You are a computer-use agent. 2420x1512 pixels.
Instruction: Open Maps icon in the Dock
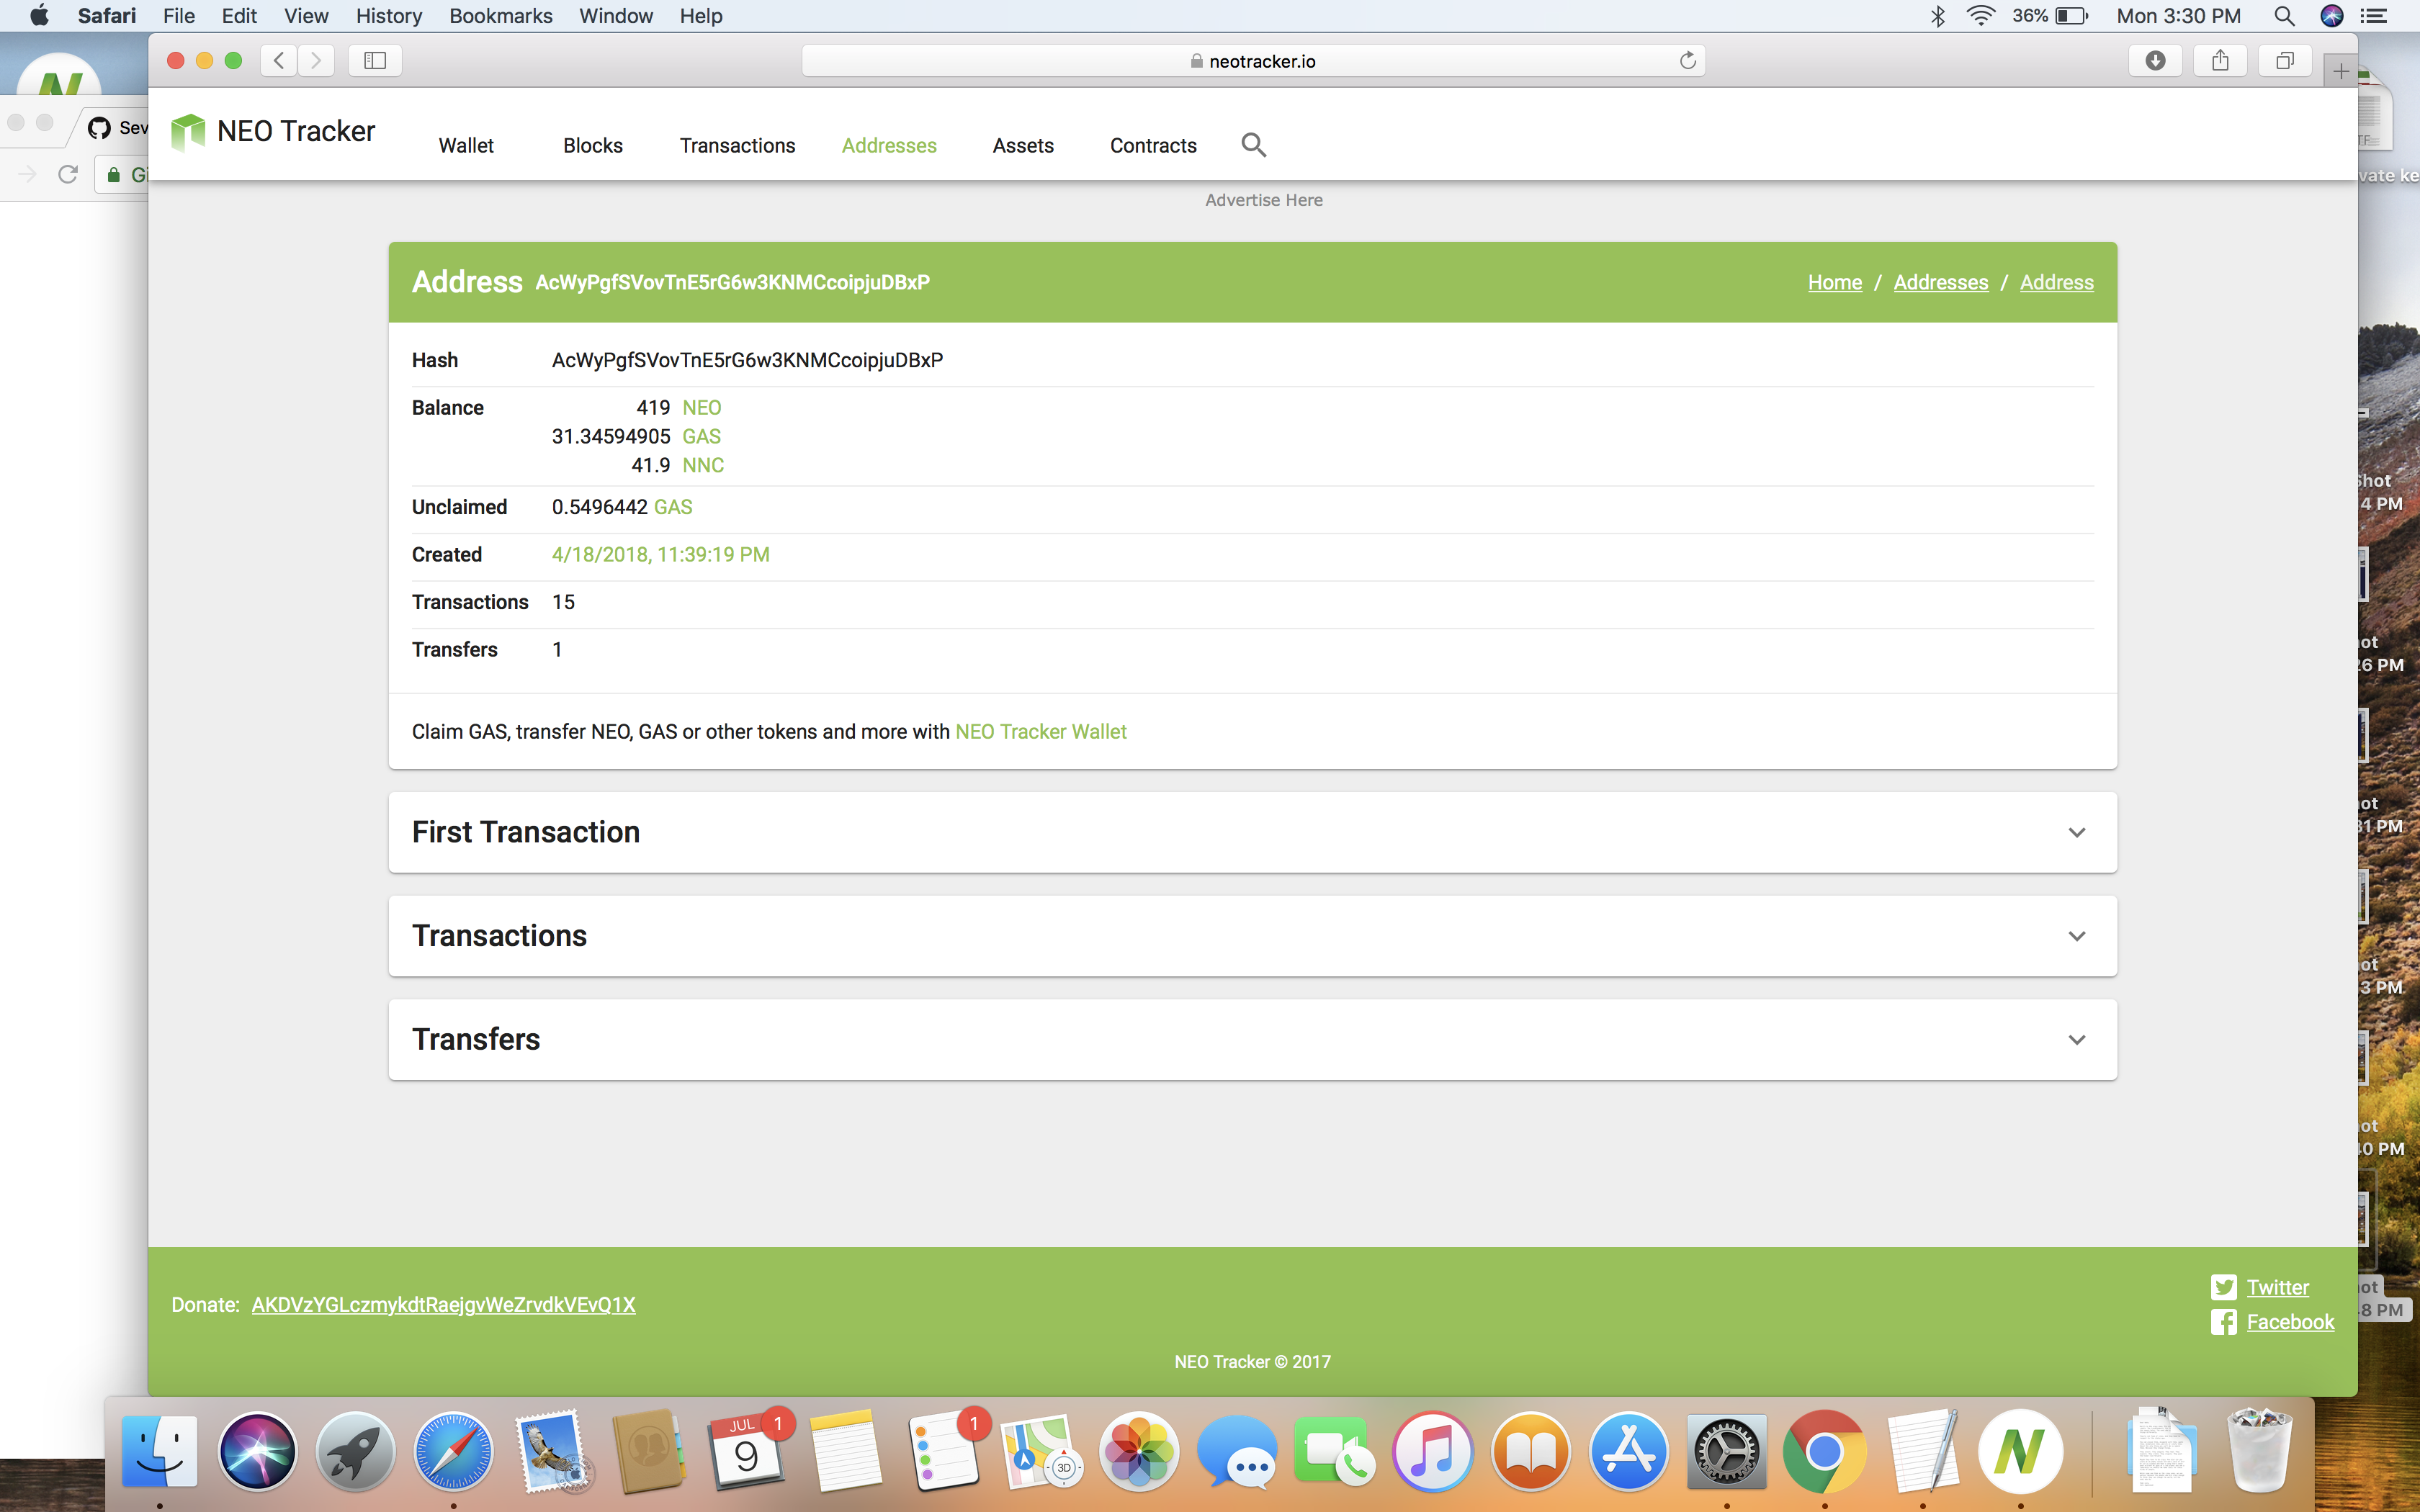coord(1041,1450)
